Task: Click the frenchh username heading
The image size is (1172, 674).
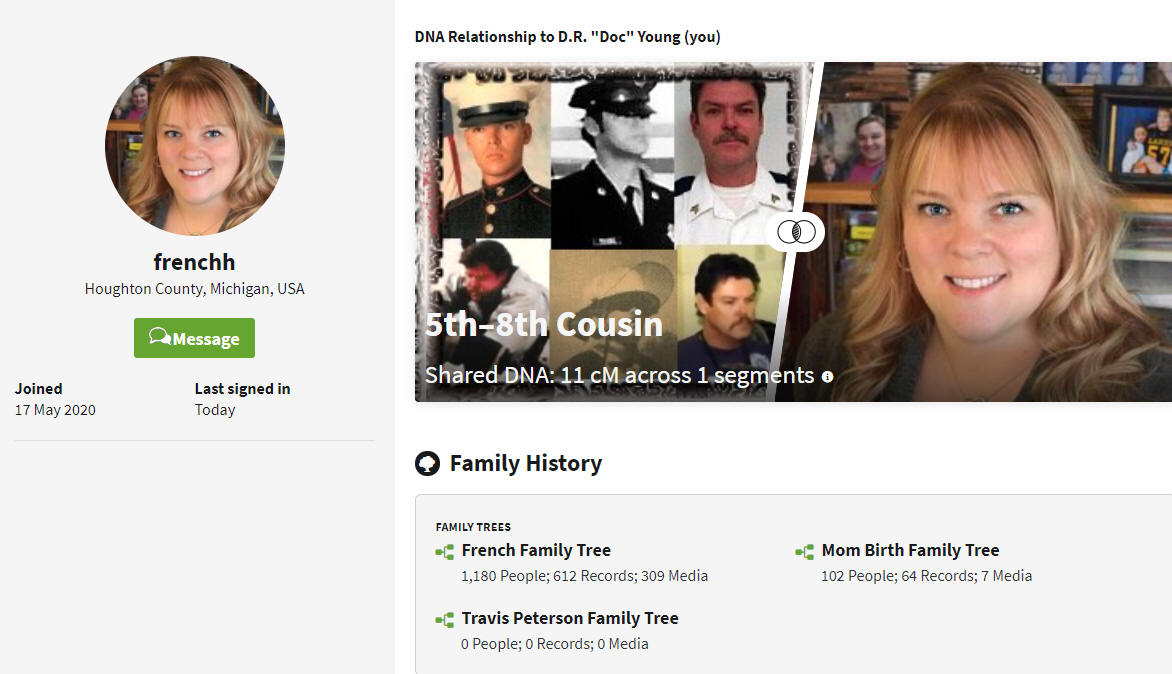Action: [194, 262]
